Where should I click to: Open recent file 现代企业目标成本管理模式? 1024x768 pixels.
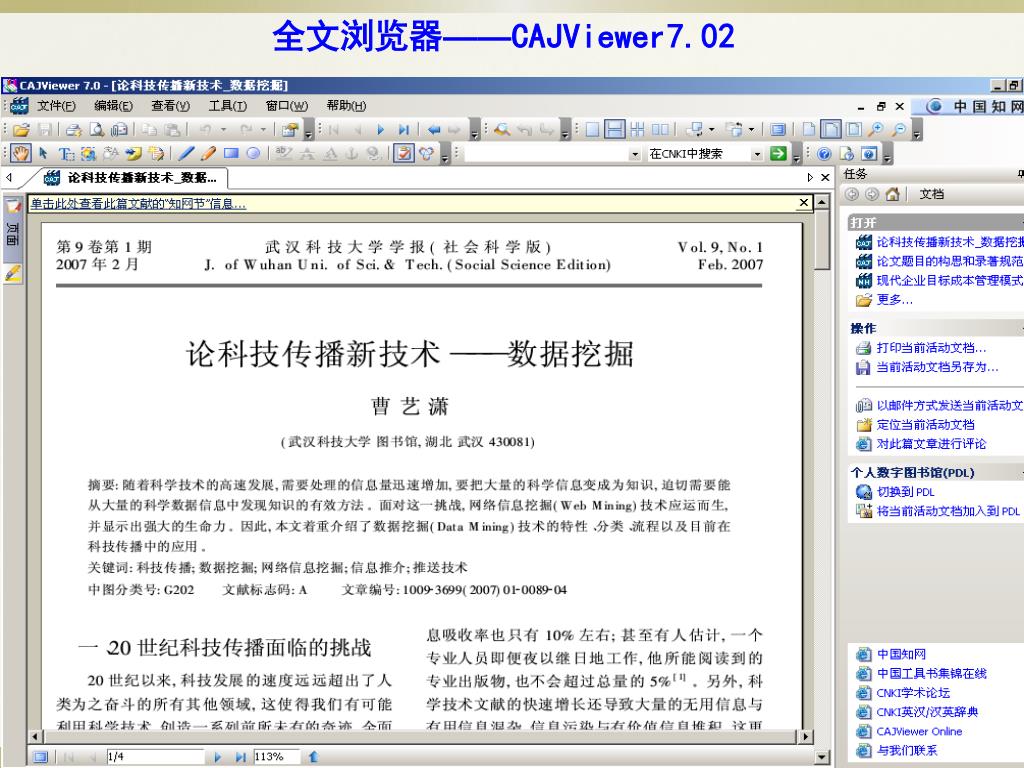coord(949,281)
